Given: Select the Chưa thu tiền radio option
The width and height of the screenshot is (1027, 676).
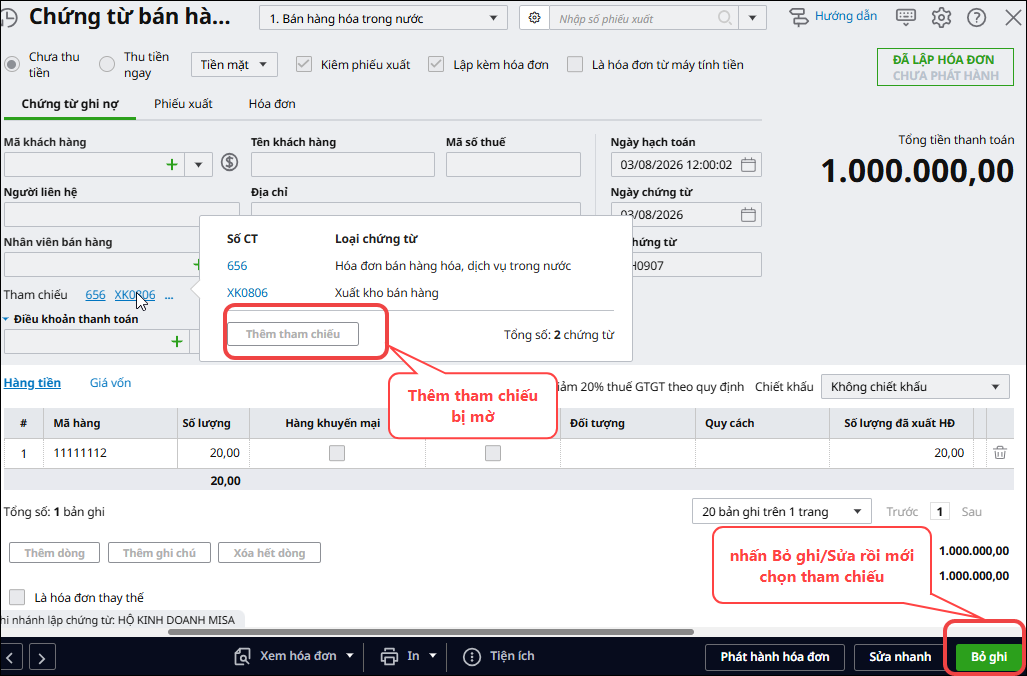Looking at the screenshot, I should pos(12,64).
